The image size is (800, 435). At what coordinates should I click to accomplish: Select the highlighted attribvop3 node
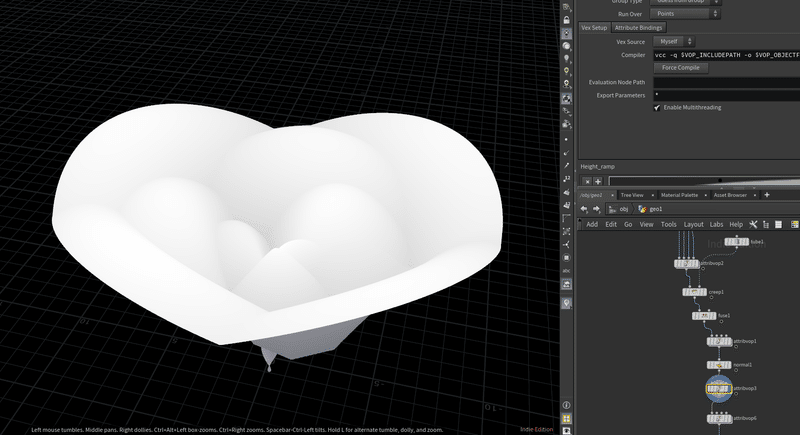click(x=719, y=389)
